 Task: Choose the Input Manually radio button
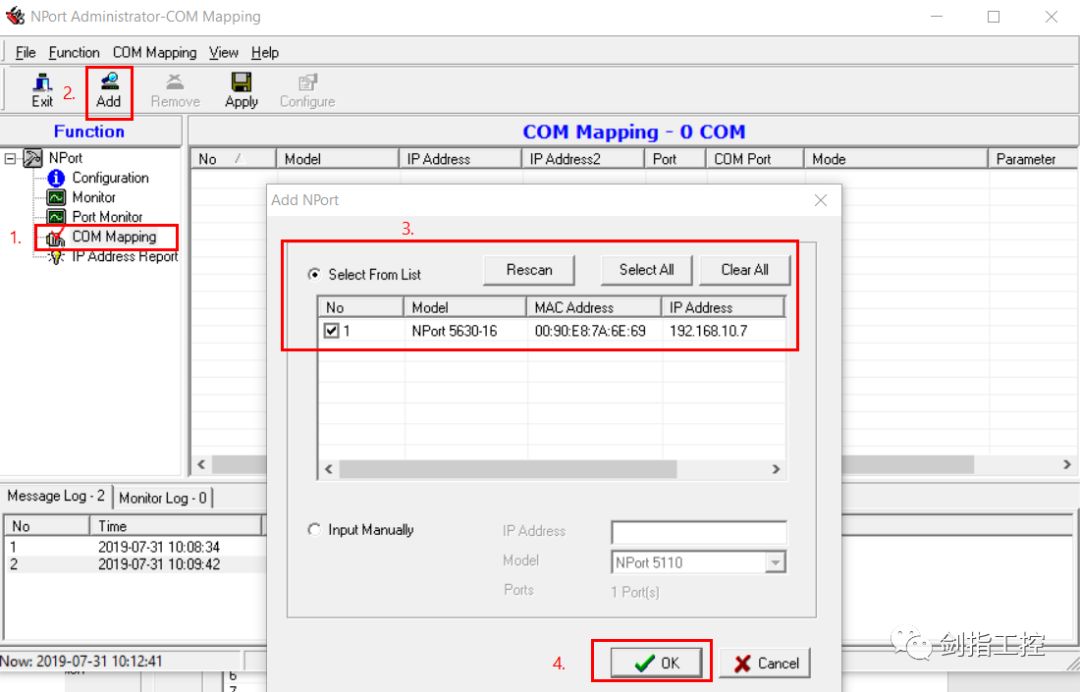[314, 530]
